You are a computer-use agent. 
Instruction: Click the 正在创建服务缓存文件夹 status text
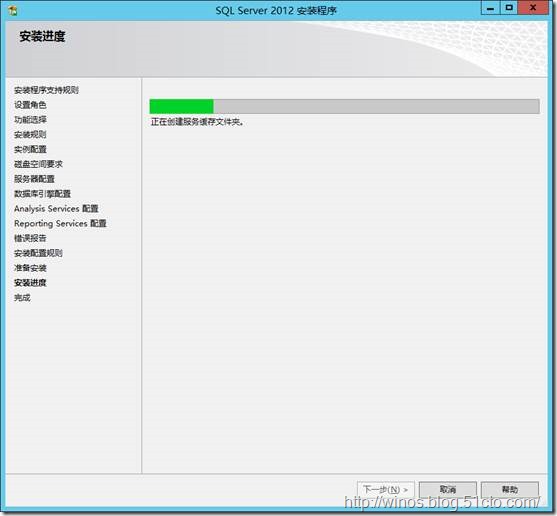pos(197,122)
